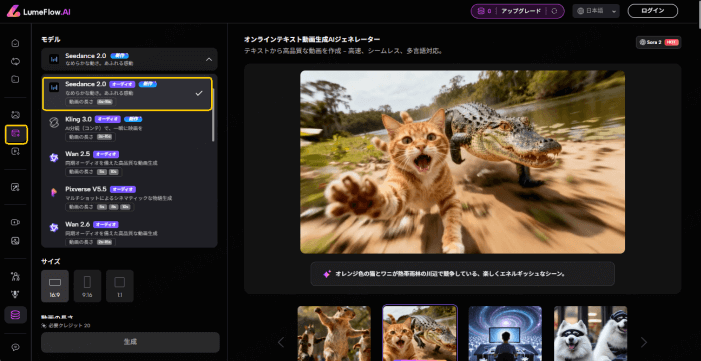Click the model list scrollbar

pyautogui.click(x=214, y=114)
